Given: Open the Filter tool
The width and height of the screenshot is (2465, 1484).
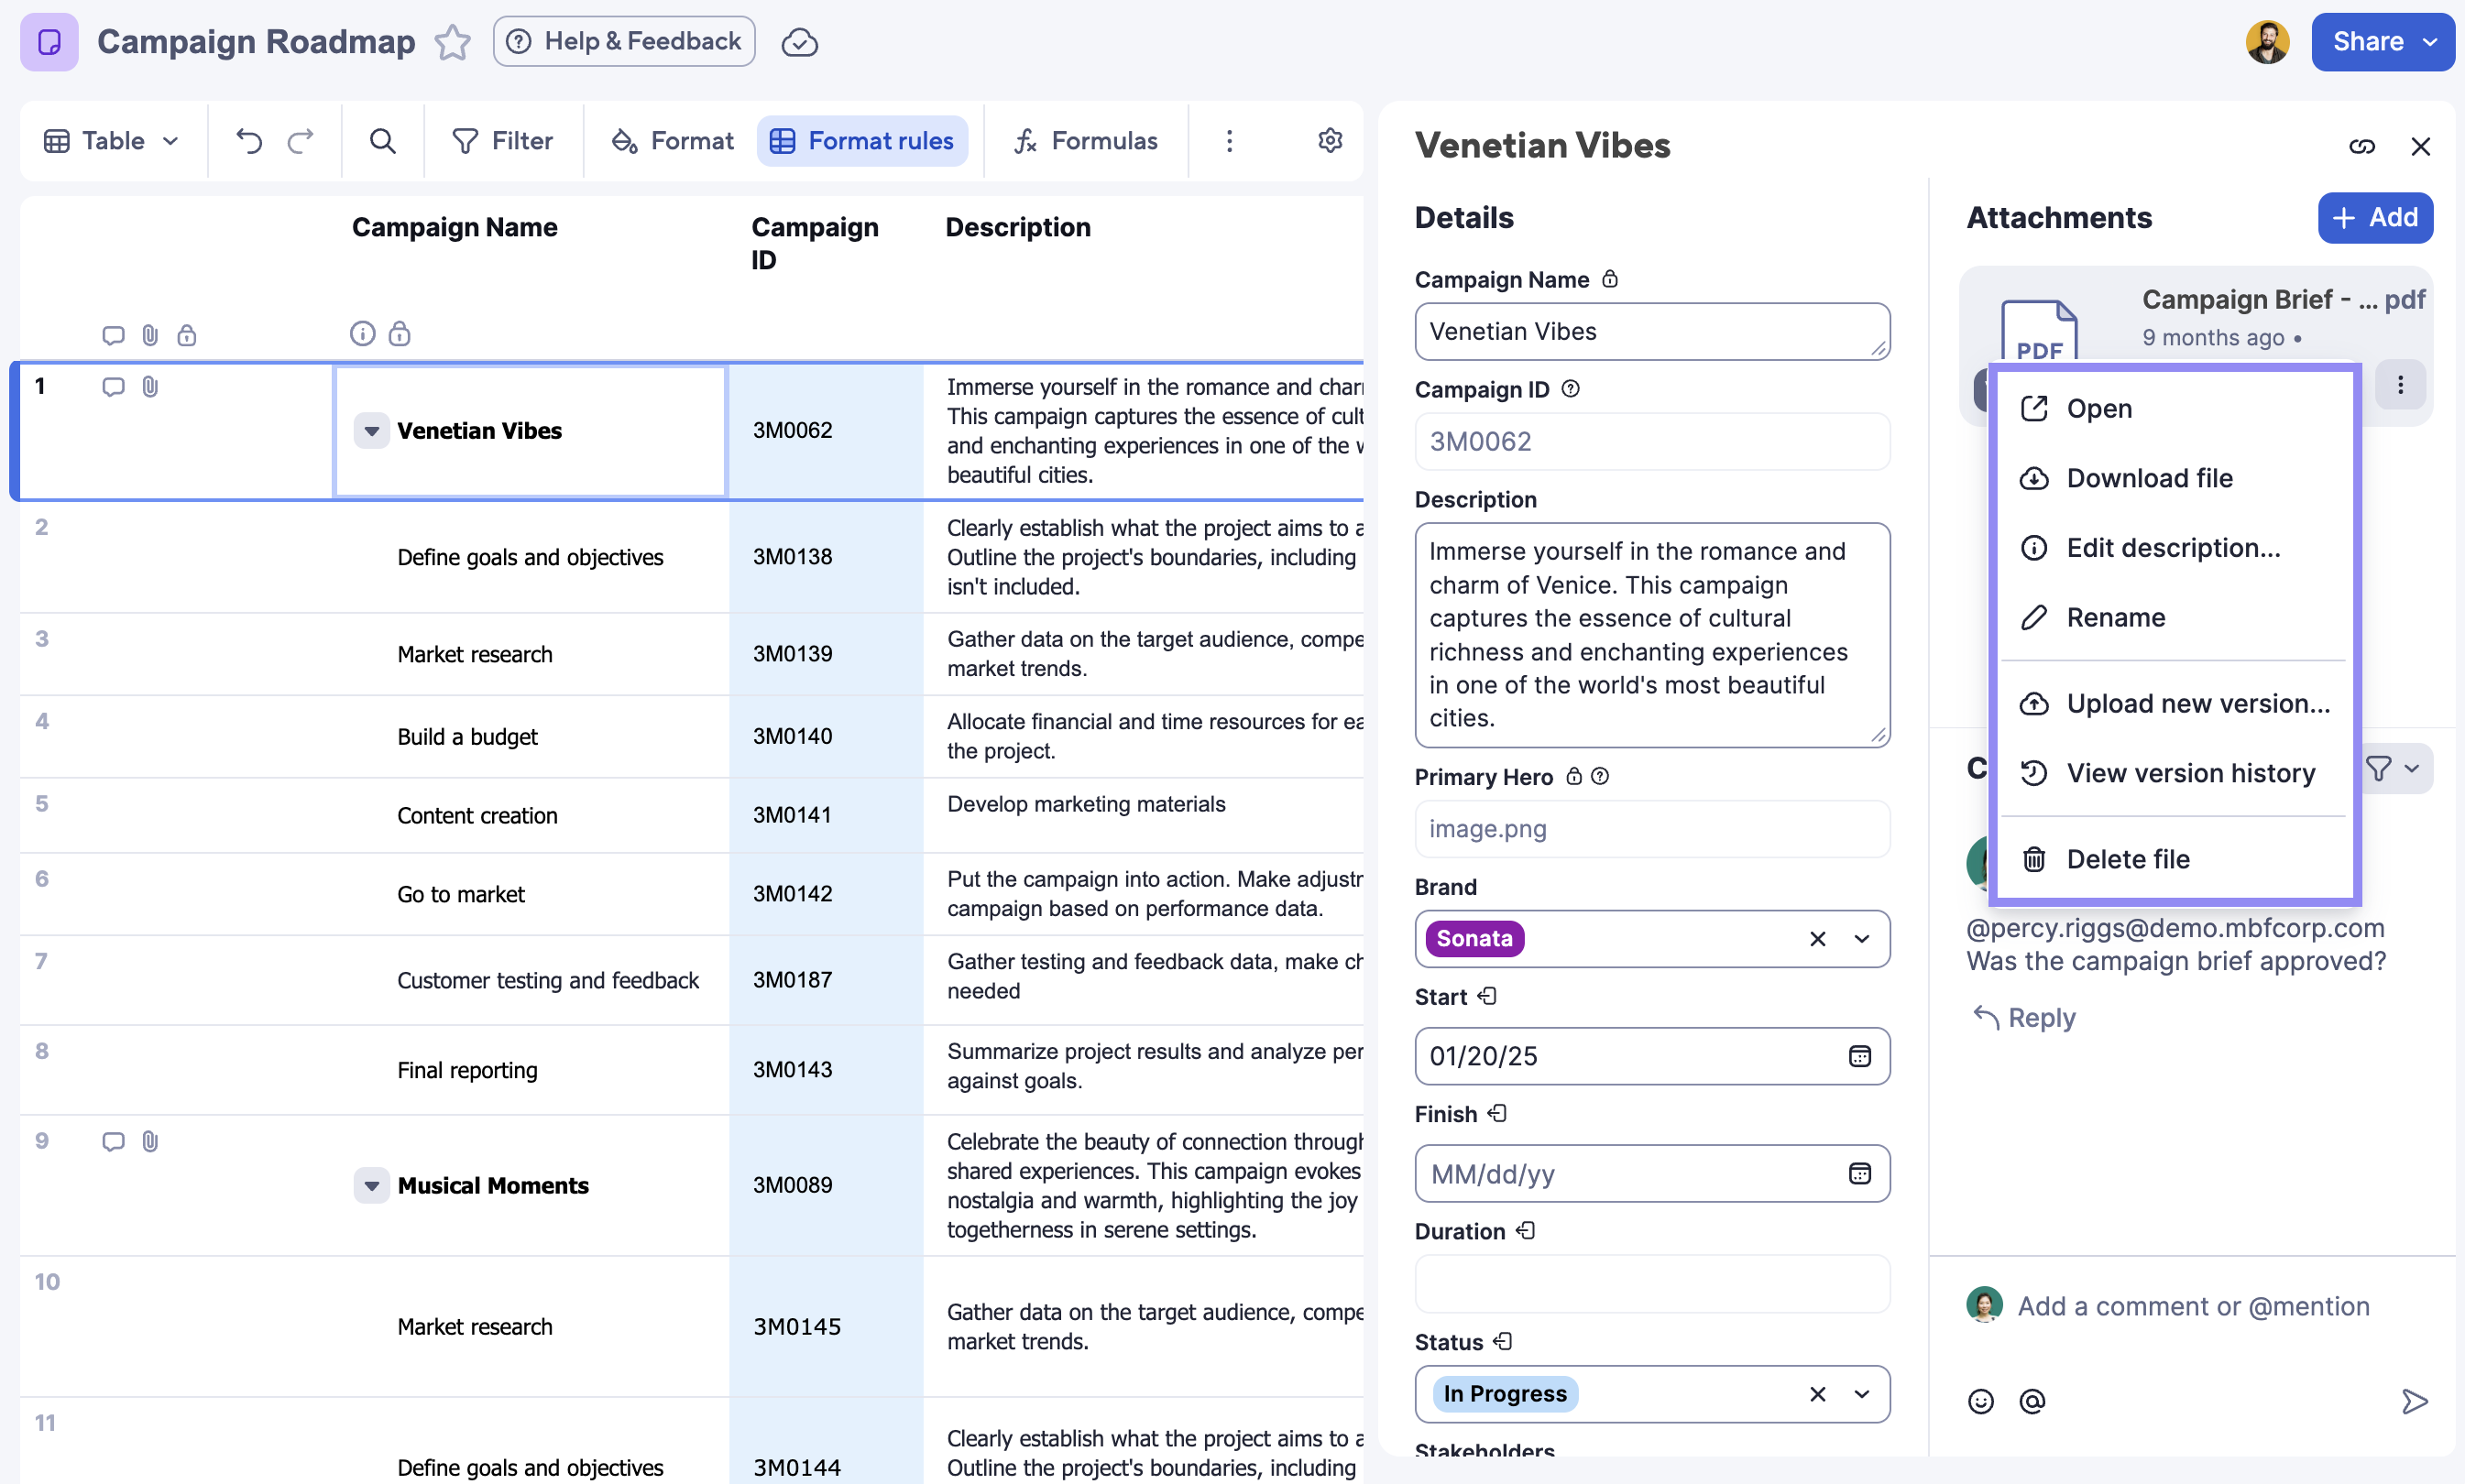Looking at the screenshot, I should click(503, 141).
